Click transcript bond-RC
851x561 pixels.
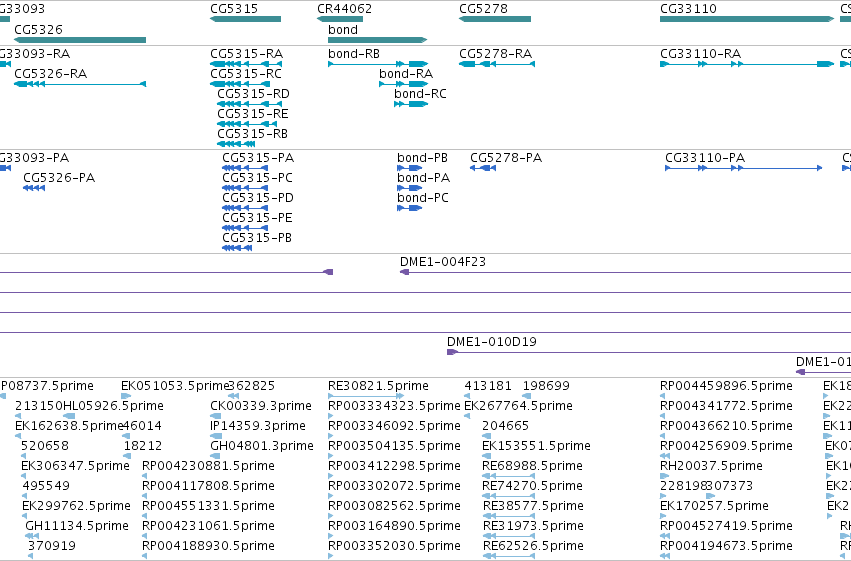pyautogui.click(x=411, y=104)
